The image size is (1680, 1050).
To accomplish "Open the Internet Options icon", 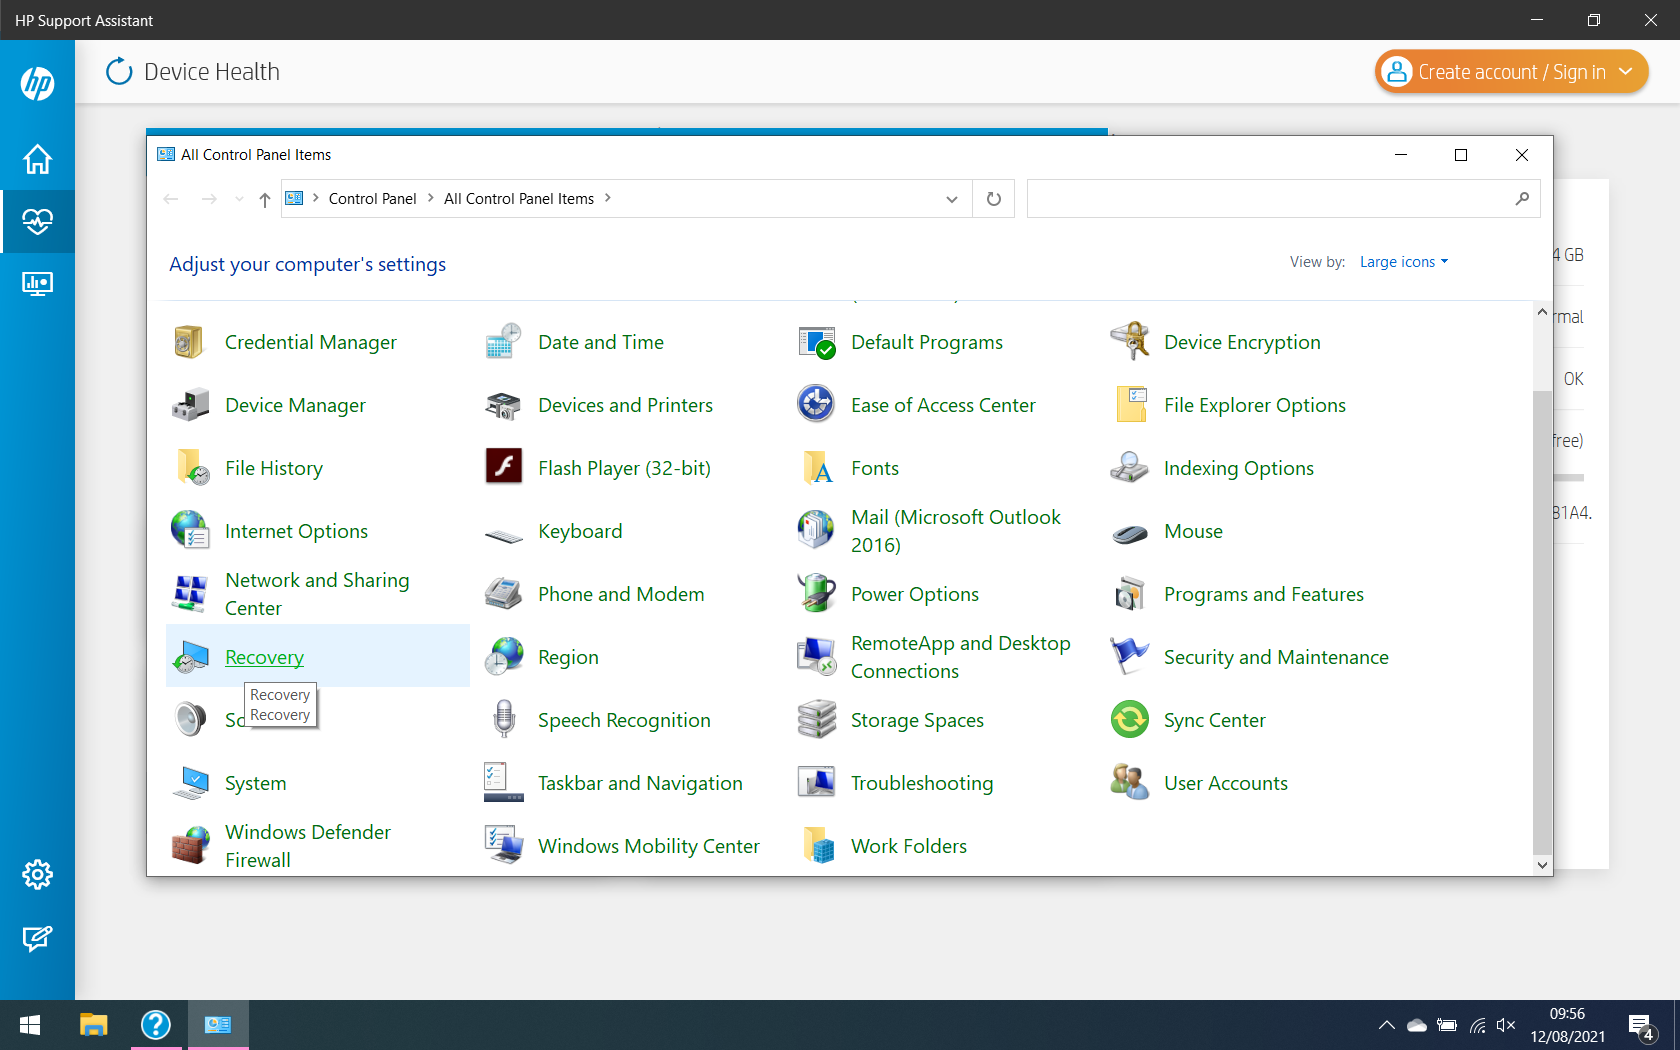I will click(x=189, y=531).
